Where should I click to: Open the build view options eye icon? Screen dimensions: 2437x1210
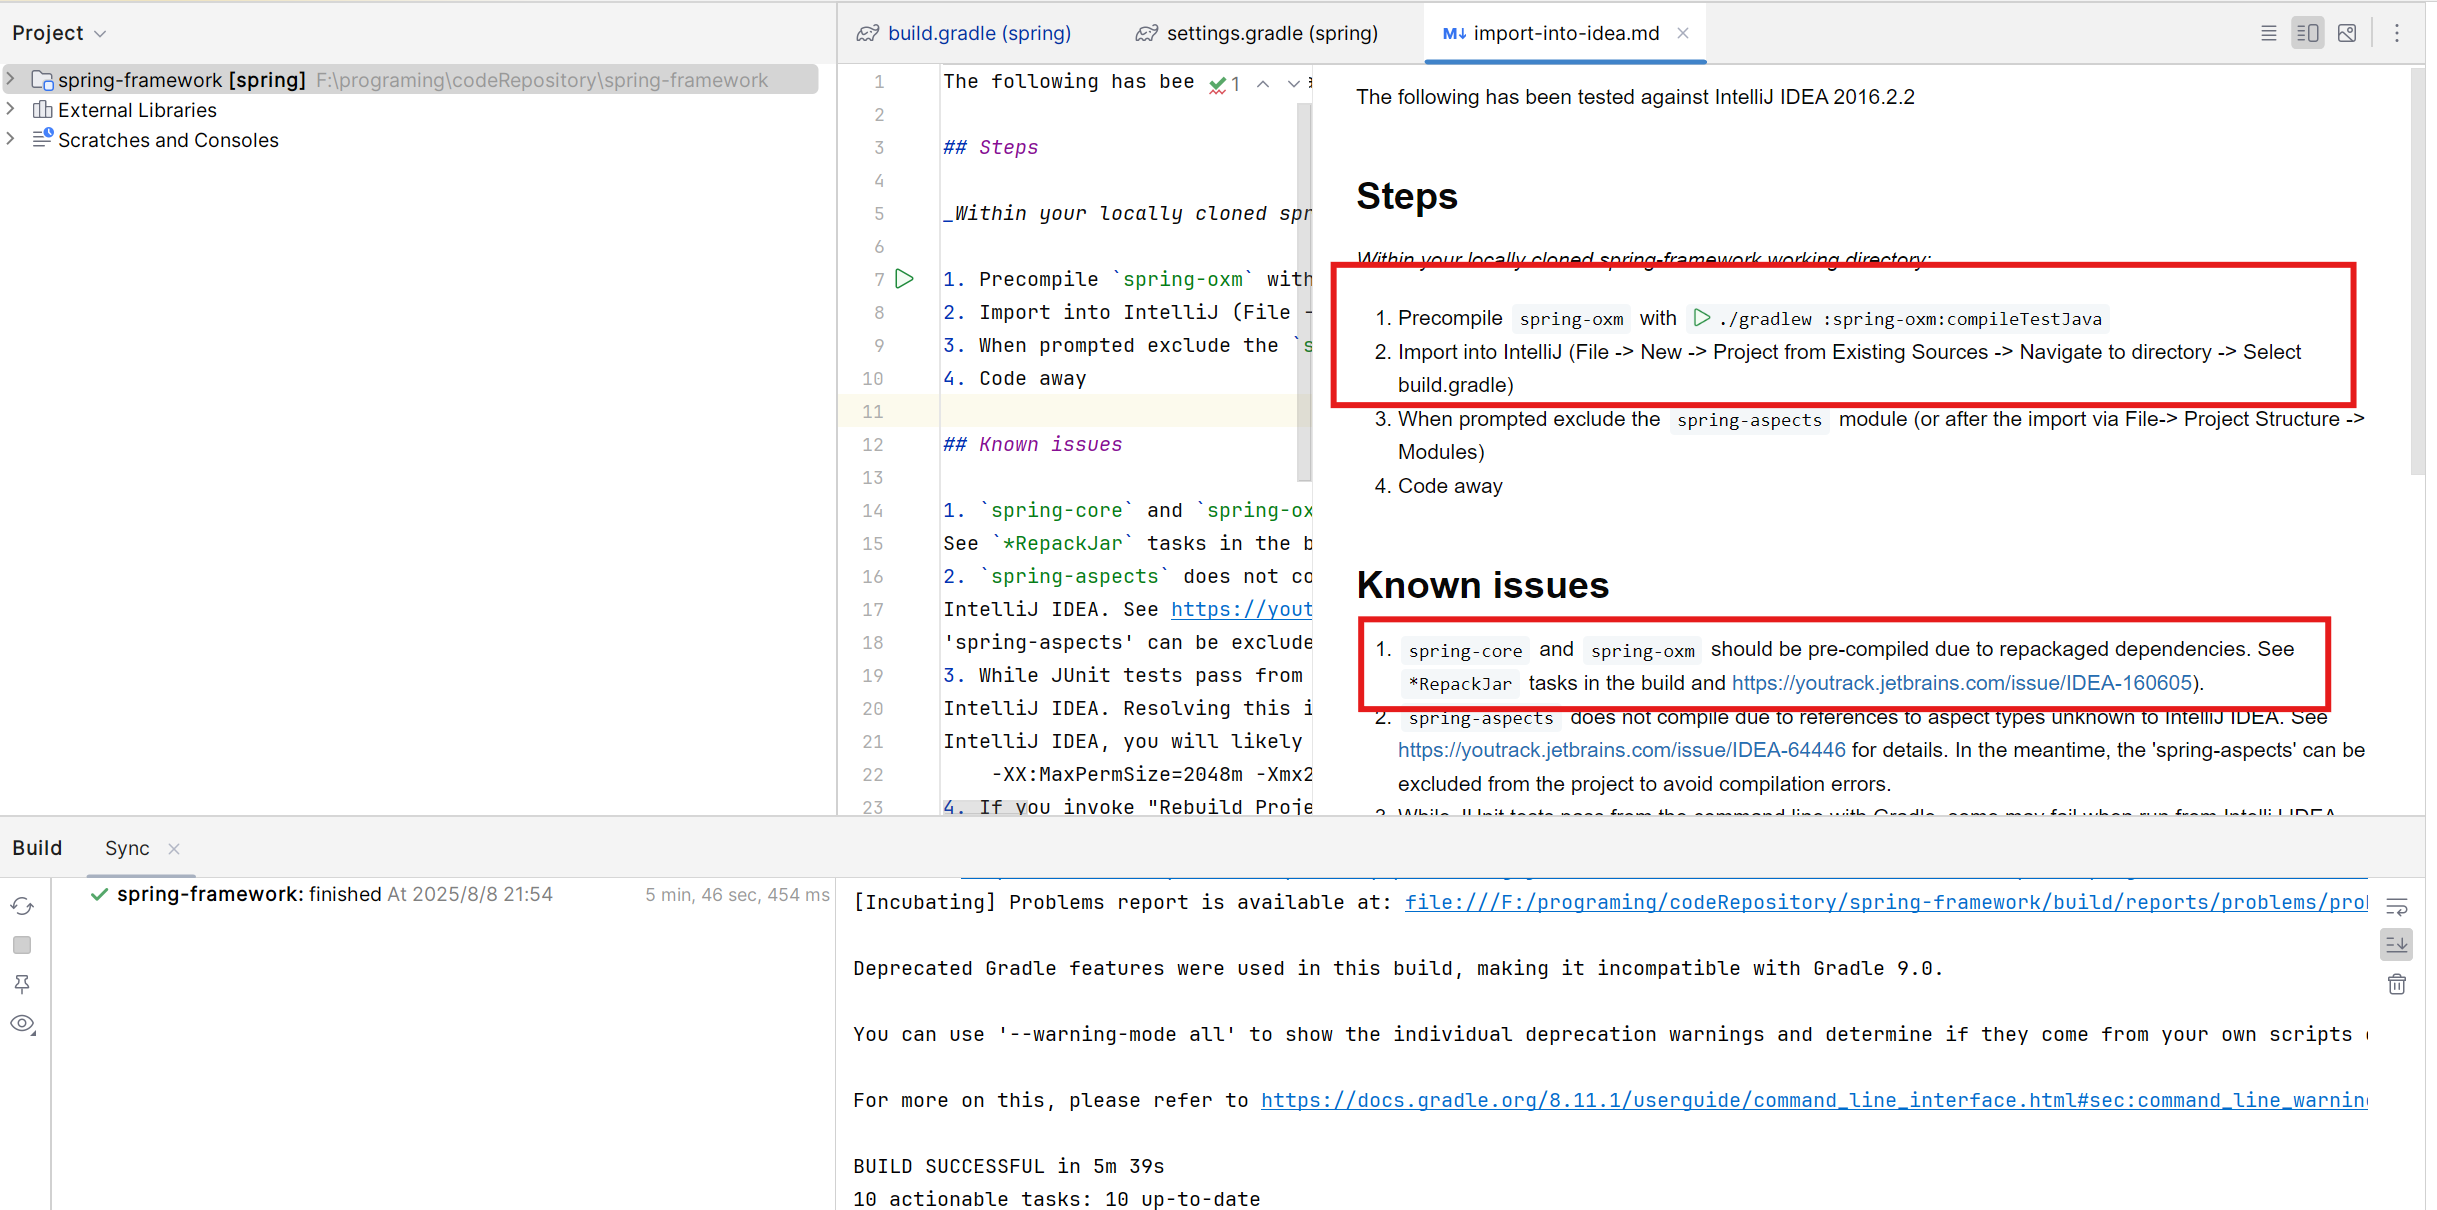22,1024
